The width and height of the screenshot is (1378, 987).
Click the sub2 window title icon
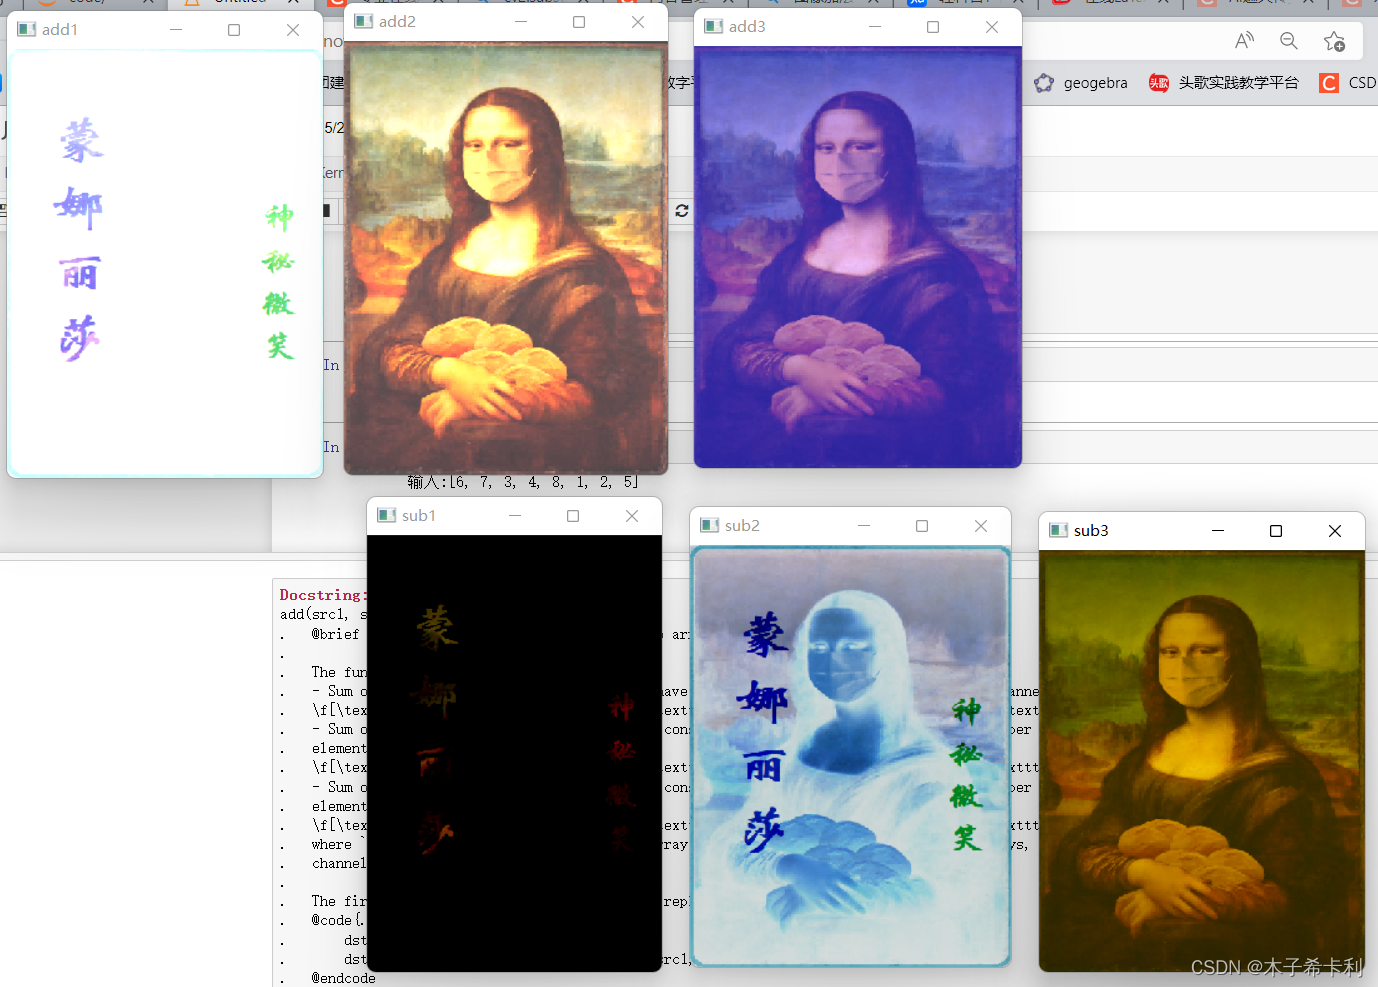coord(710,526)
